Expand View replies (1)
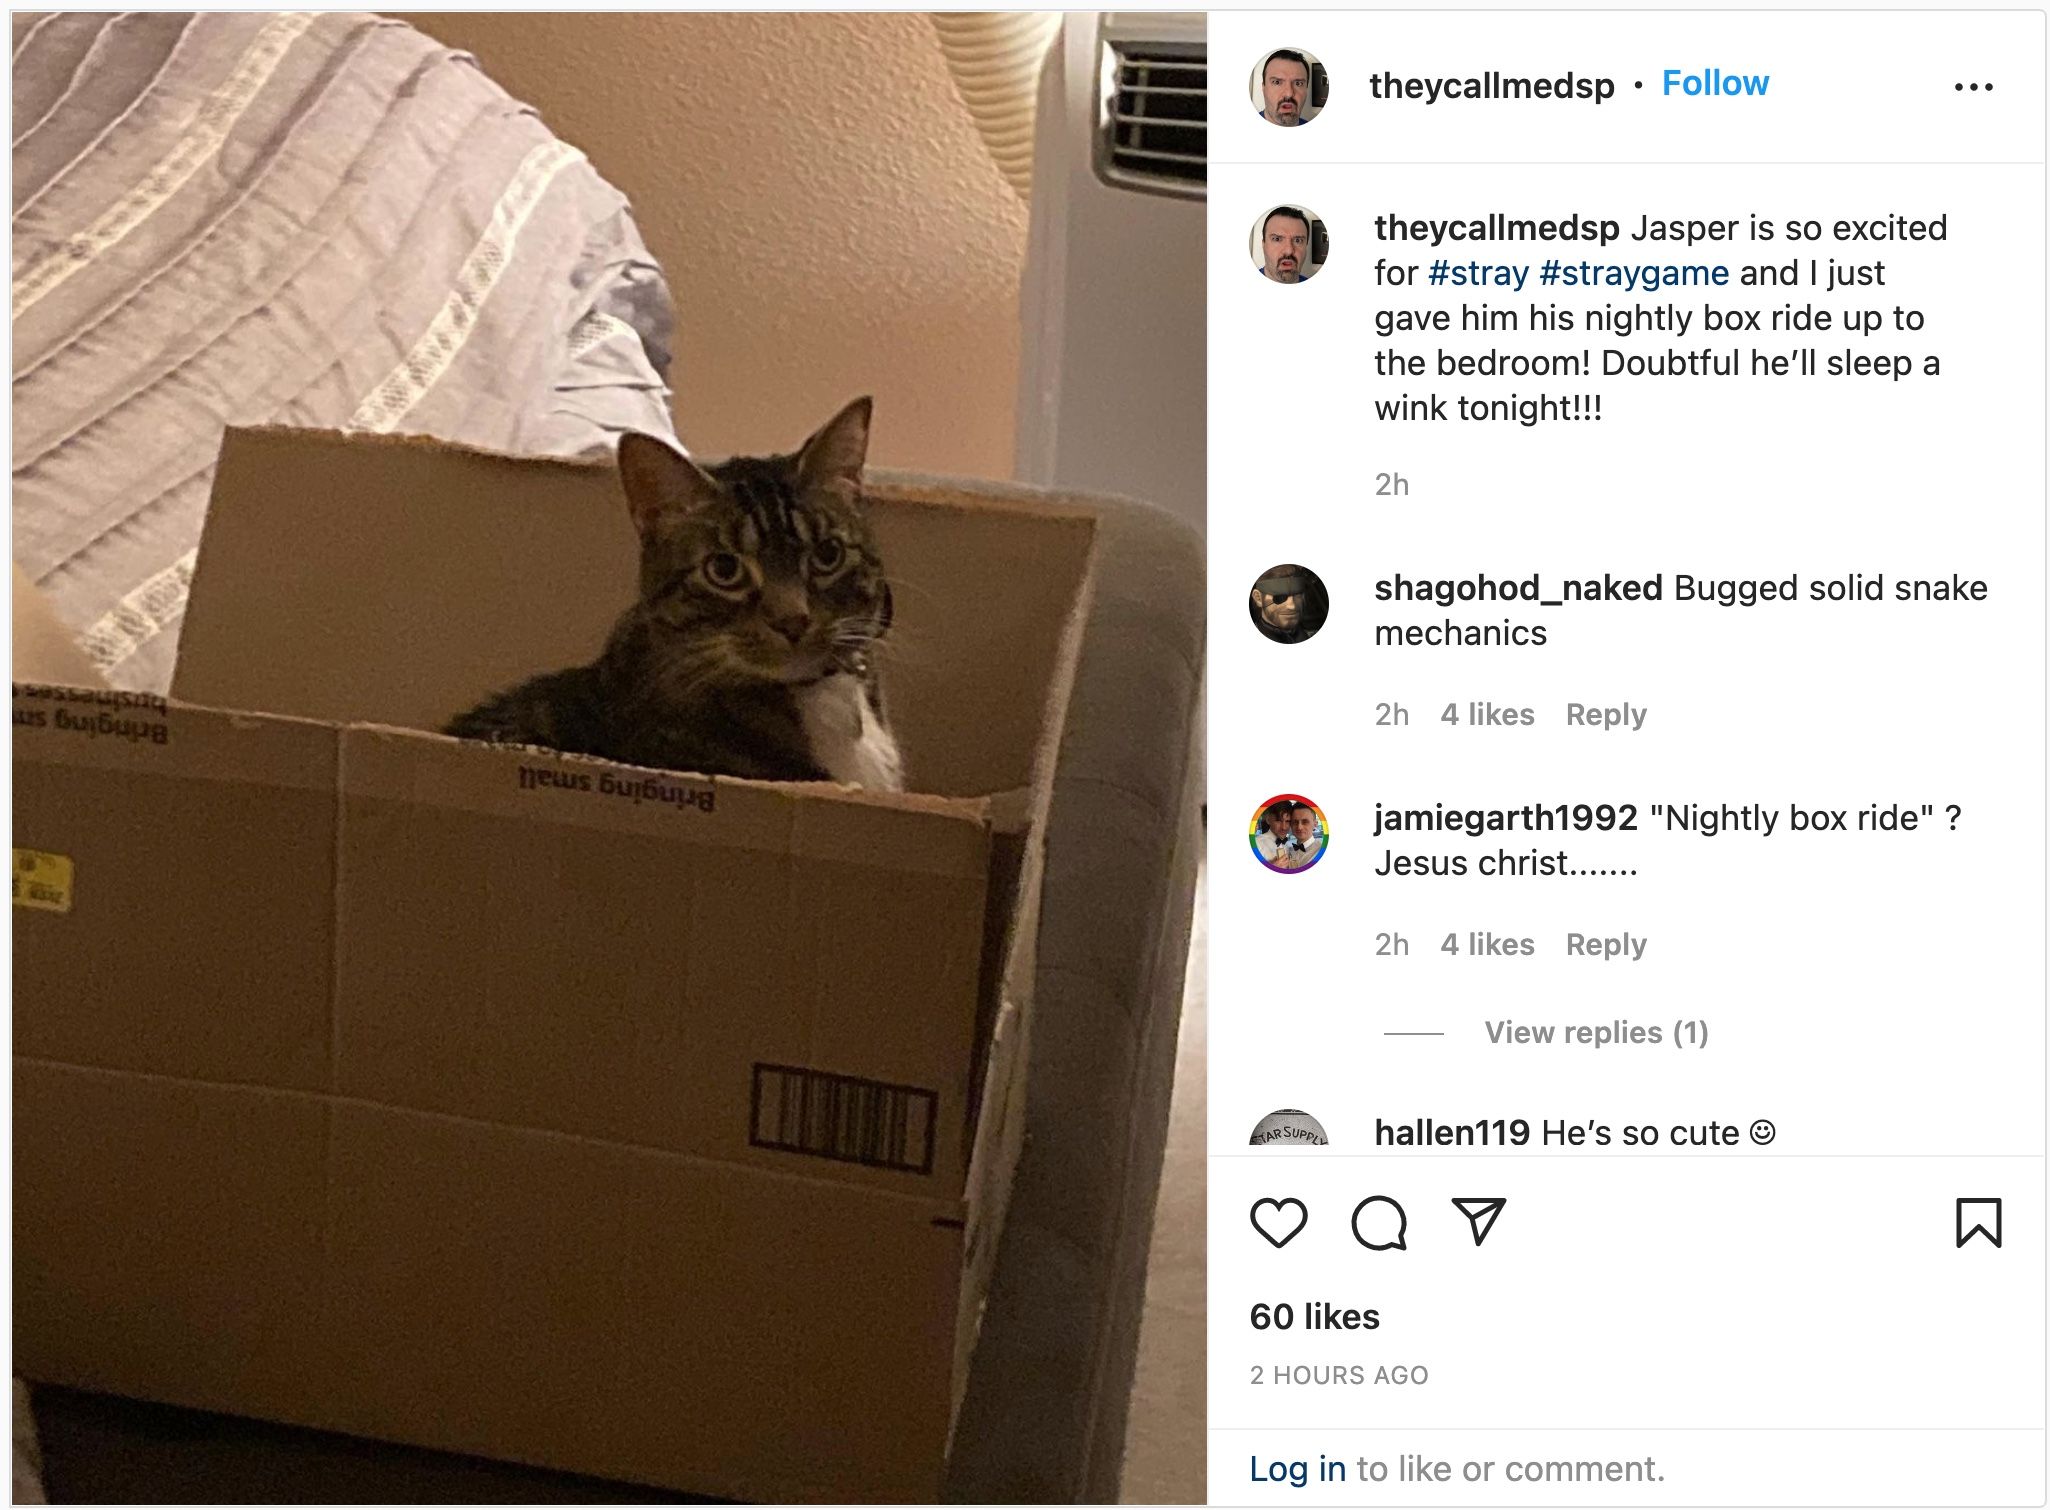The width and height of the screenshot is (2050, 1510). 1596,1032
